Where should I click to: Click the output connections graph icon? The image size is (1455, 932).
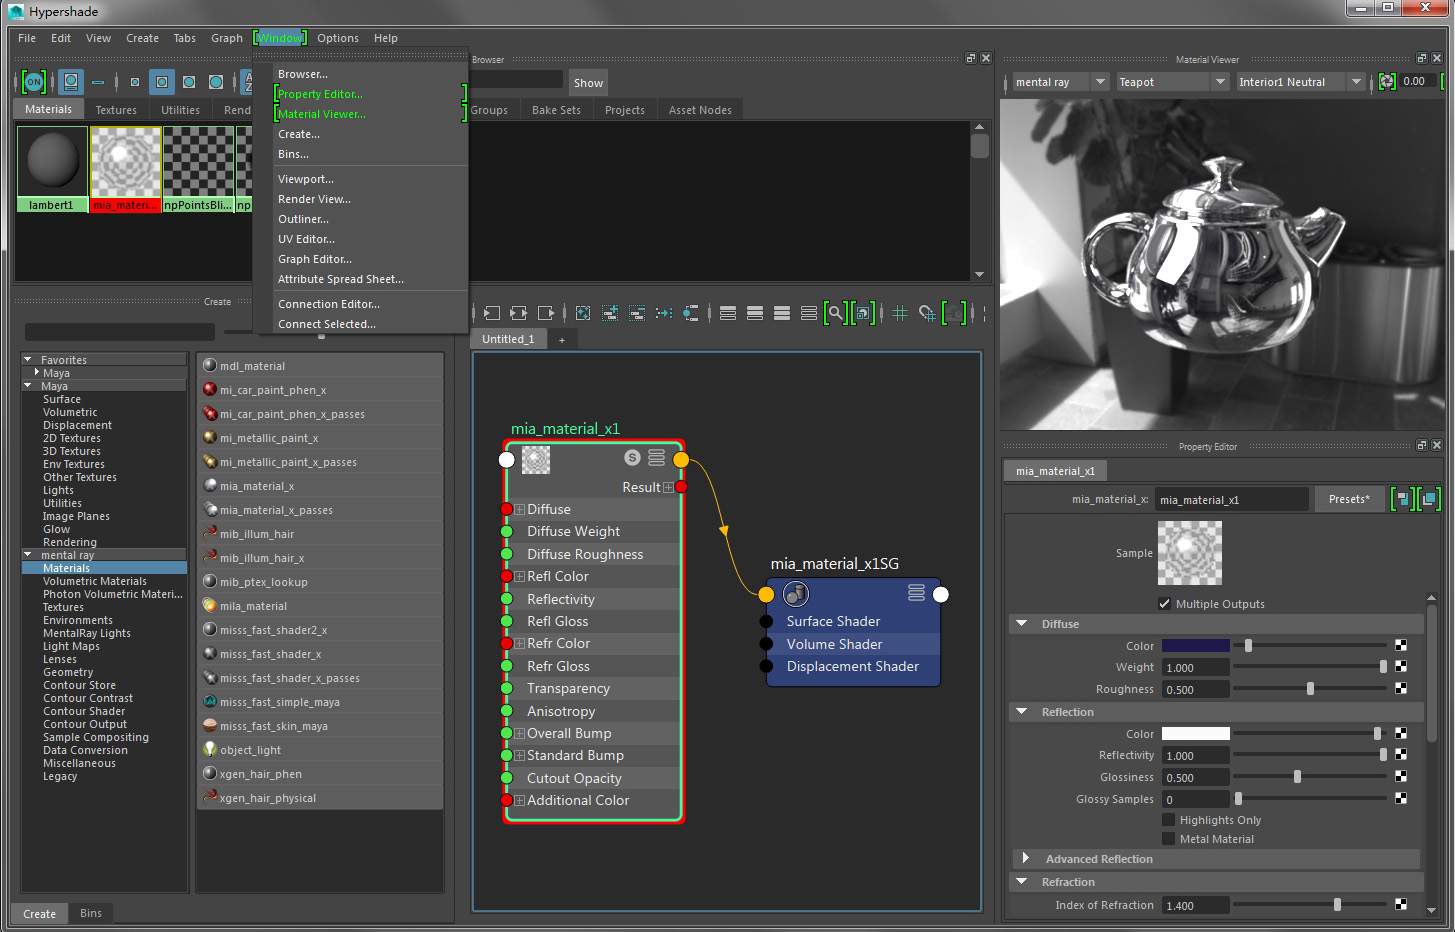[545, 313]
